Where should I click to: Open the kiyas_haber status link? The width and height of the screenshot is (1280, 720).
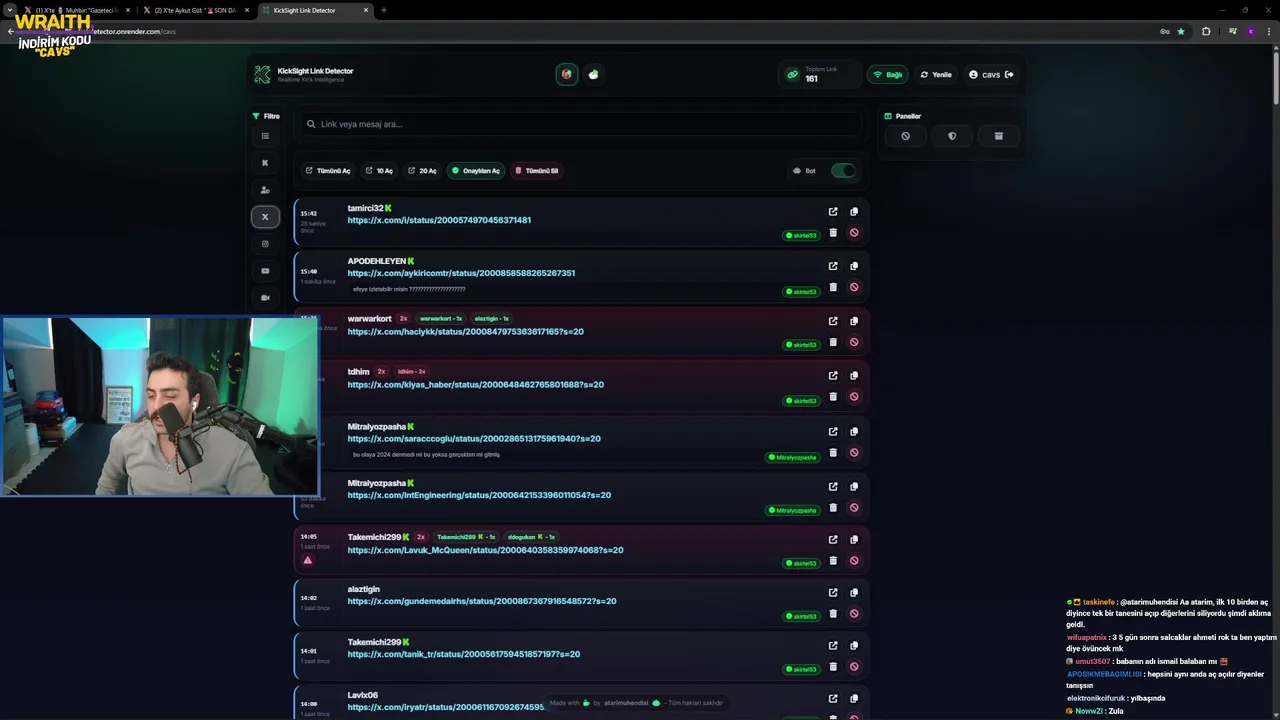point(475,385)
